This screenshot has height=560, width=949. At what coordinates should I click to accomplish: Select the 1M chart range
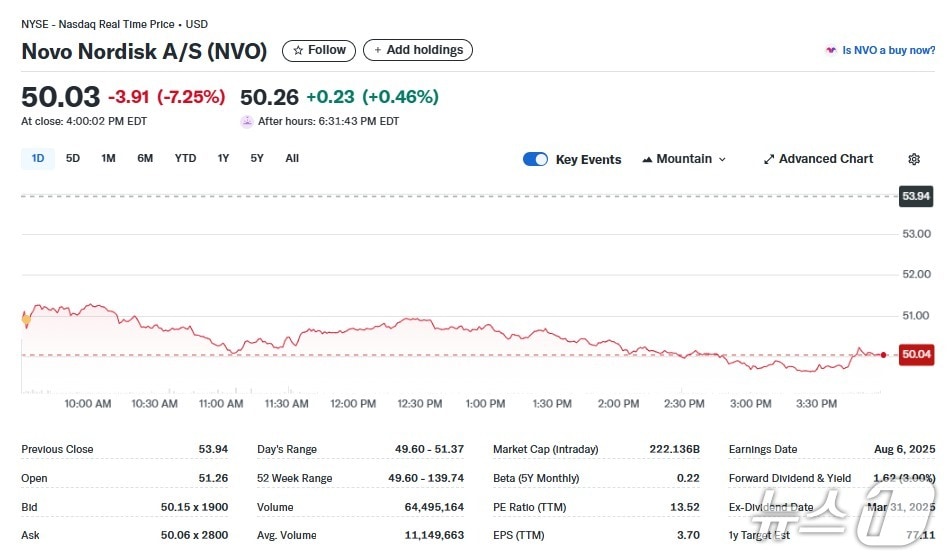[108, 158]
